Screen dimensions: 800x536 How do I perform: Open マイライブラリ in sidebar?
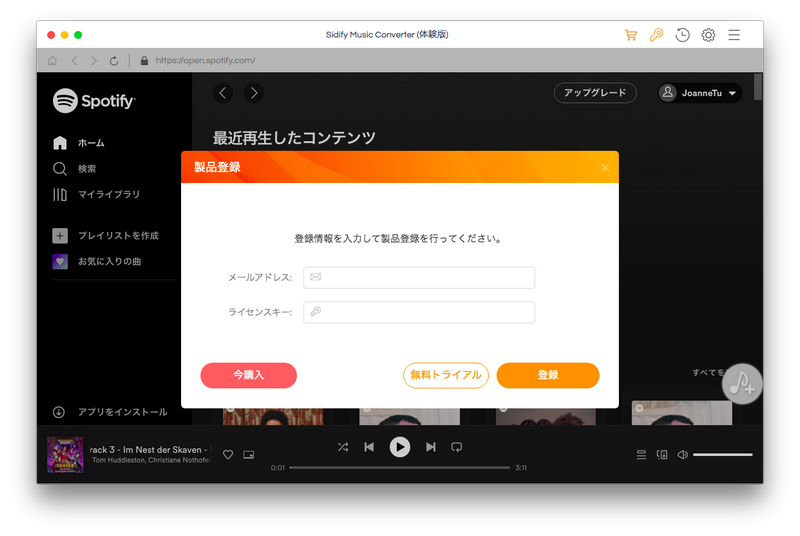tap(96, 194)
